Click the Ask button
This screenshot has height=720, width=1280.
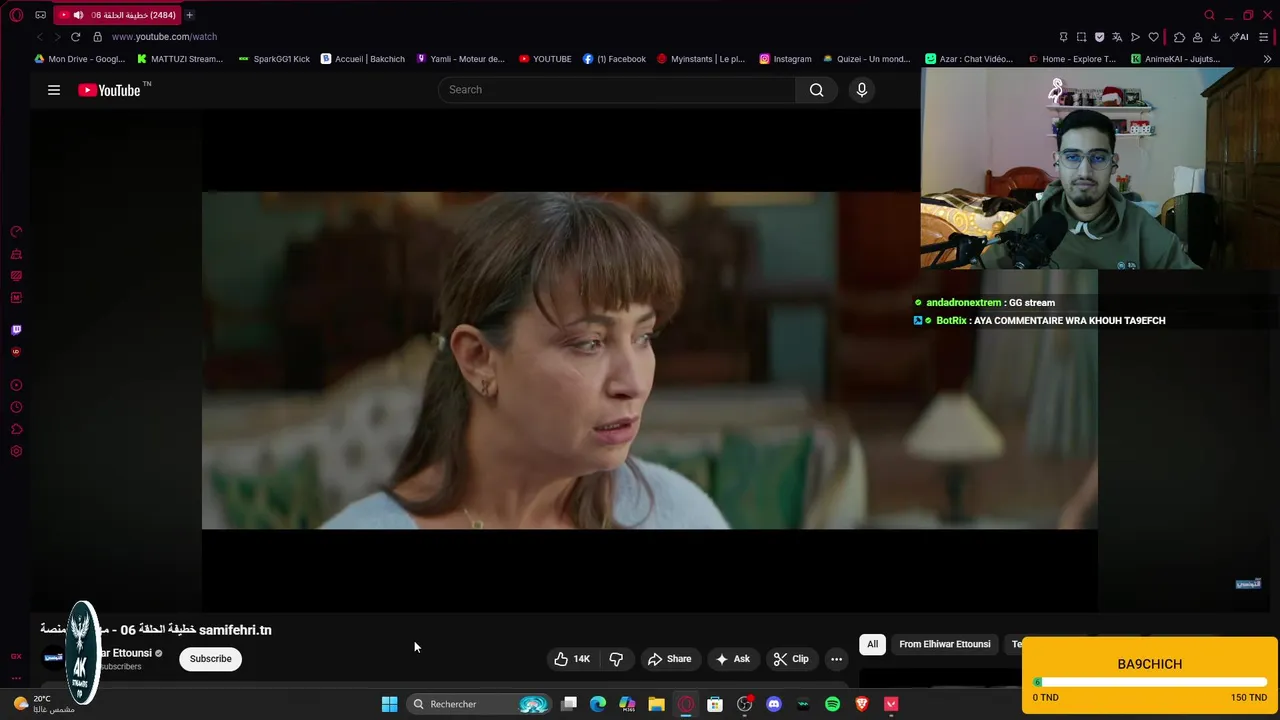coord(732,659)
